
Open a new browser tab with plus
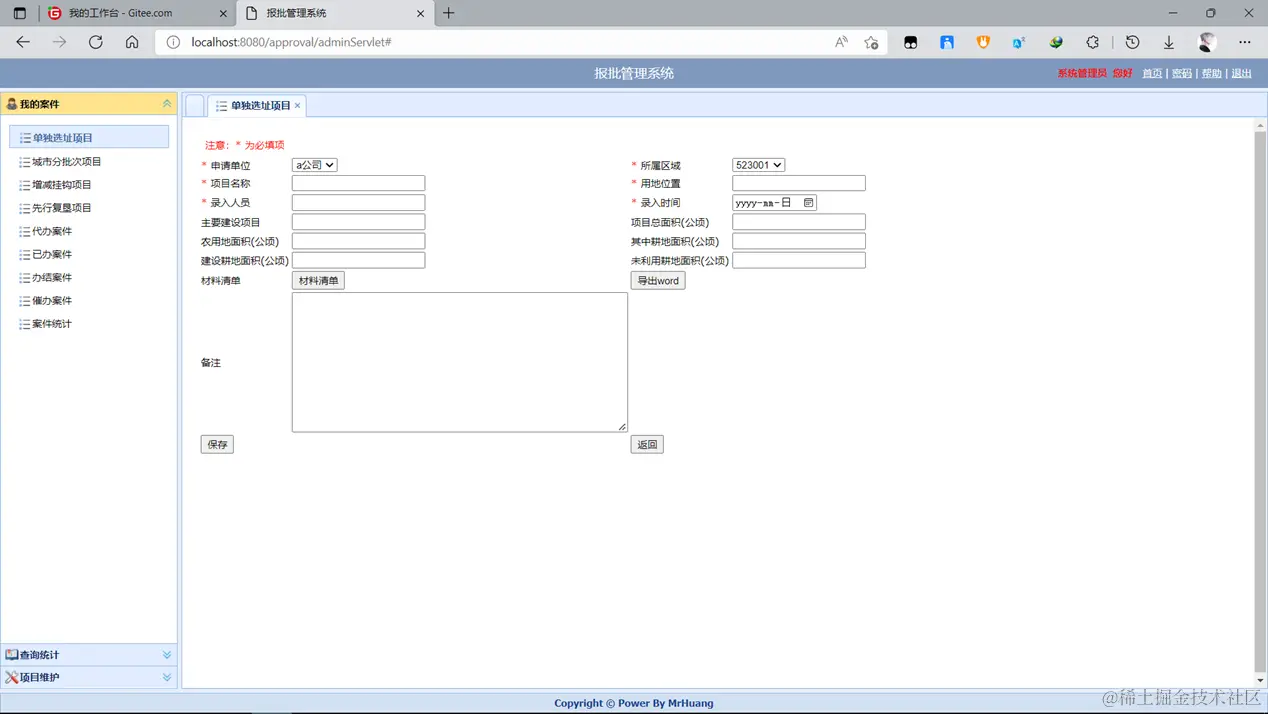448,13
